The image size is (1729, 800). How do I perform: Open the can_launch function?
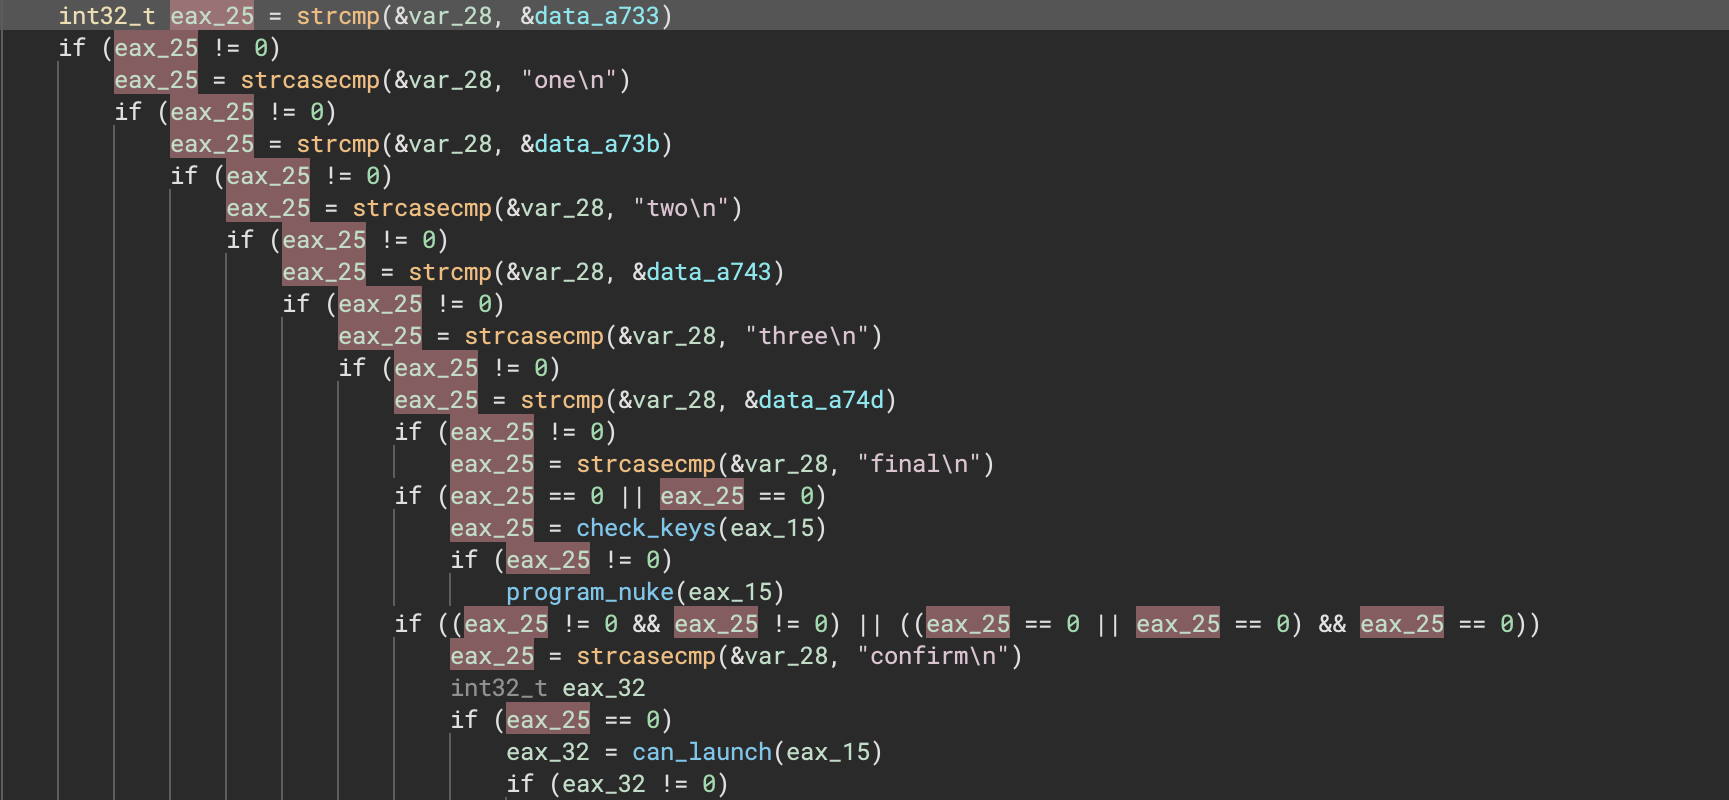[702, 752]
